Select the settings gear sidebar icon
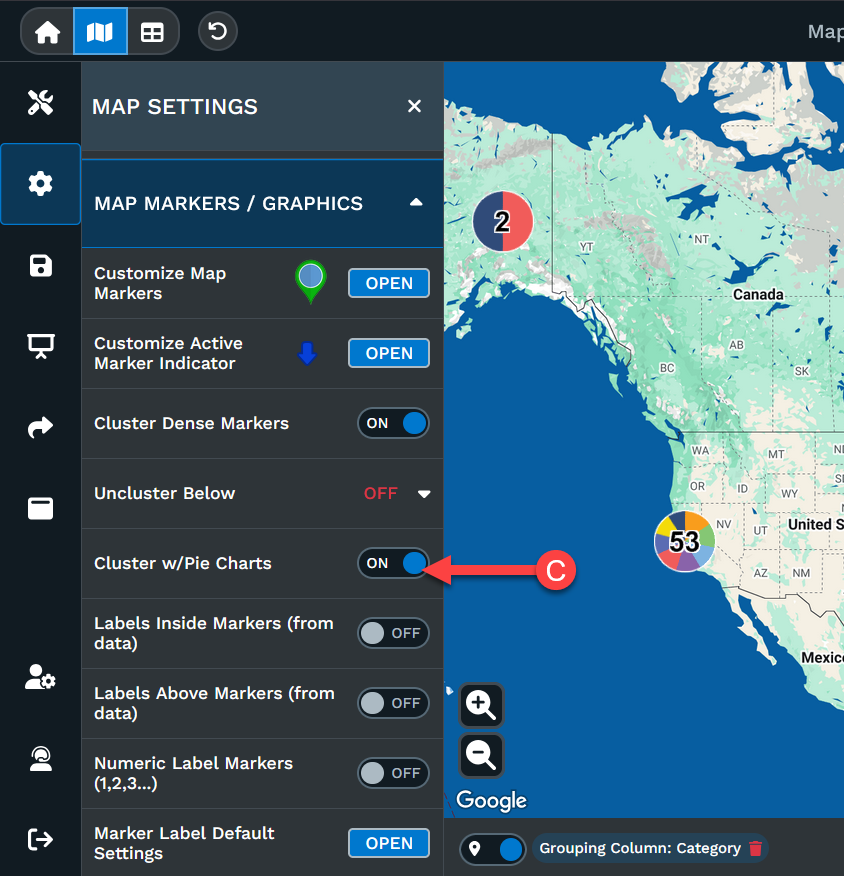844x876 pixels. [x=40, y=184]
